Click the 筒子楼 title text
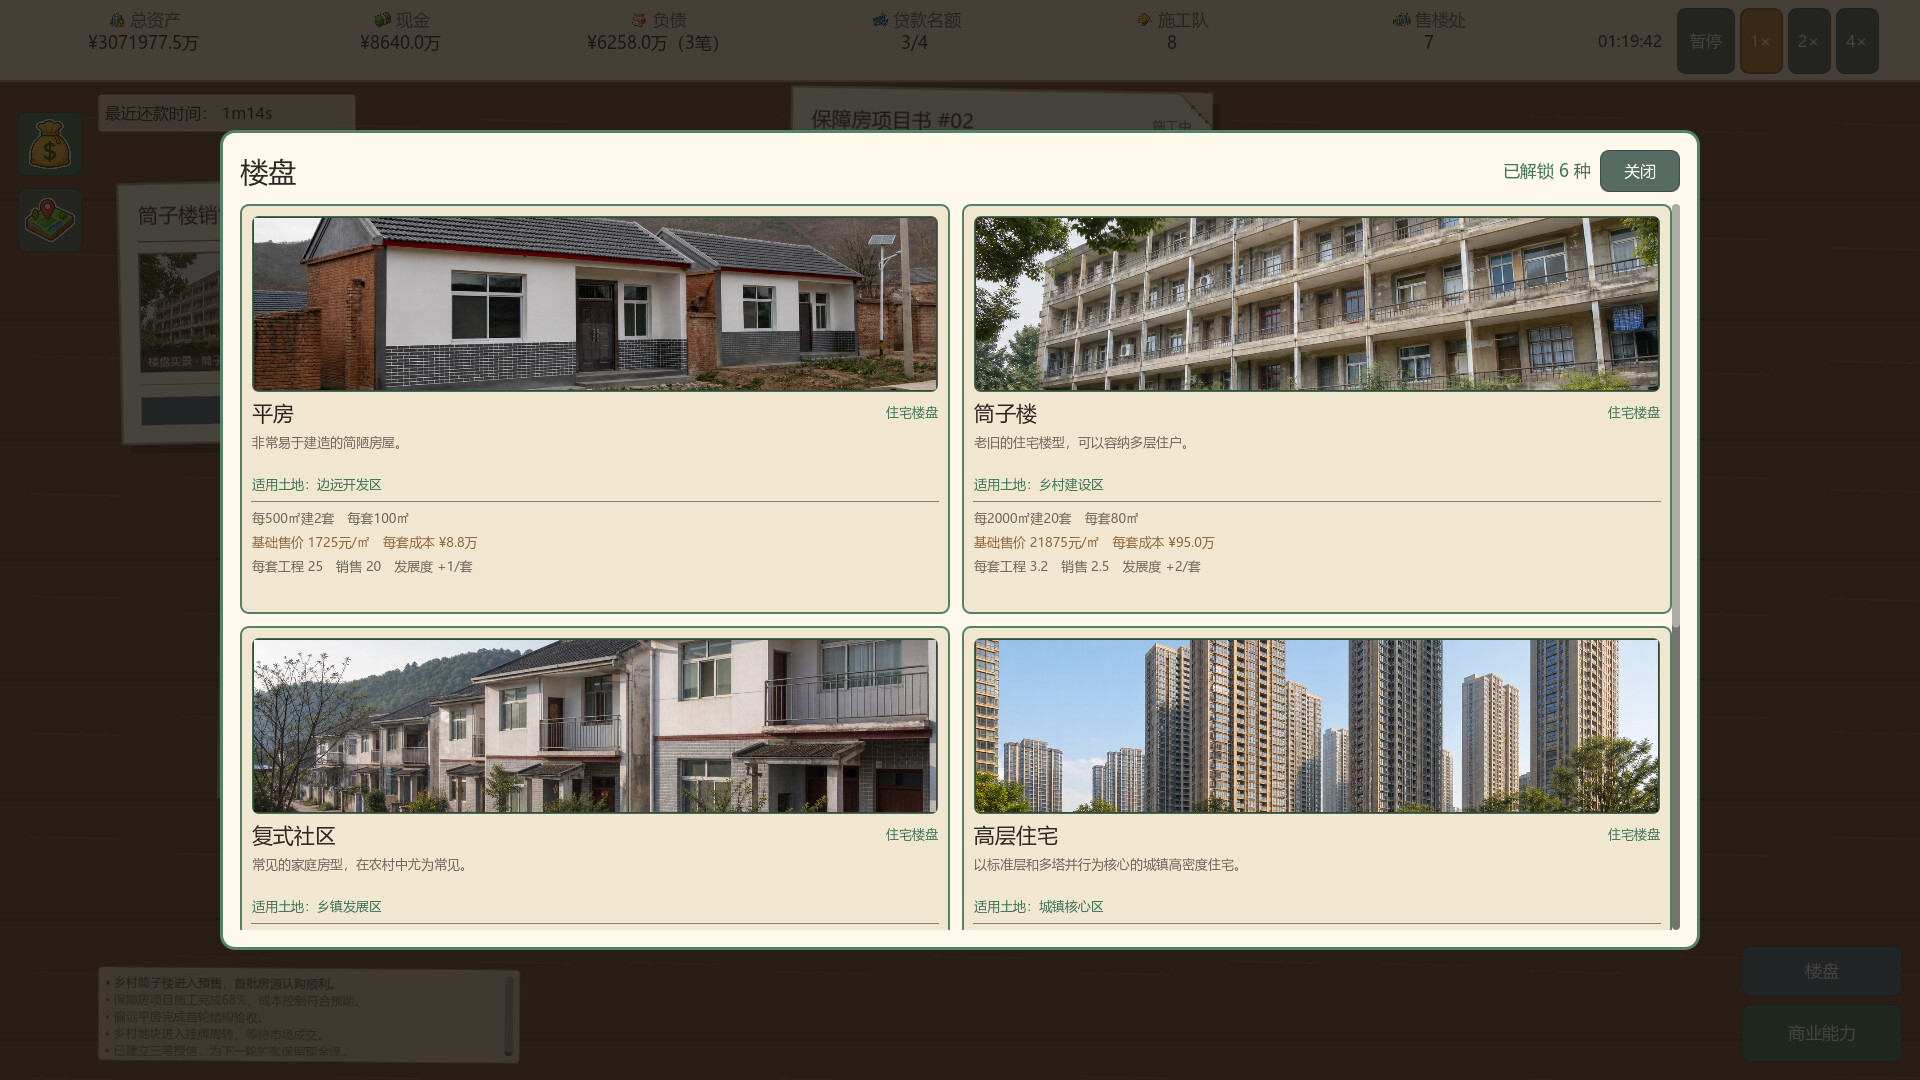This screenshot has height=1080, width=1920. (x=1005, y=414)
